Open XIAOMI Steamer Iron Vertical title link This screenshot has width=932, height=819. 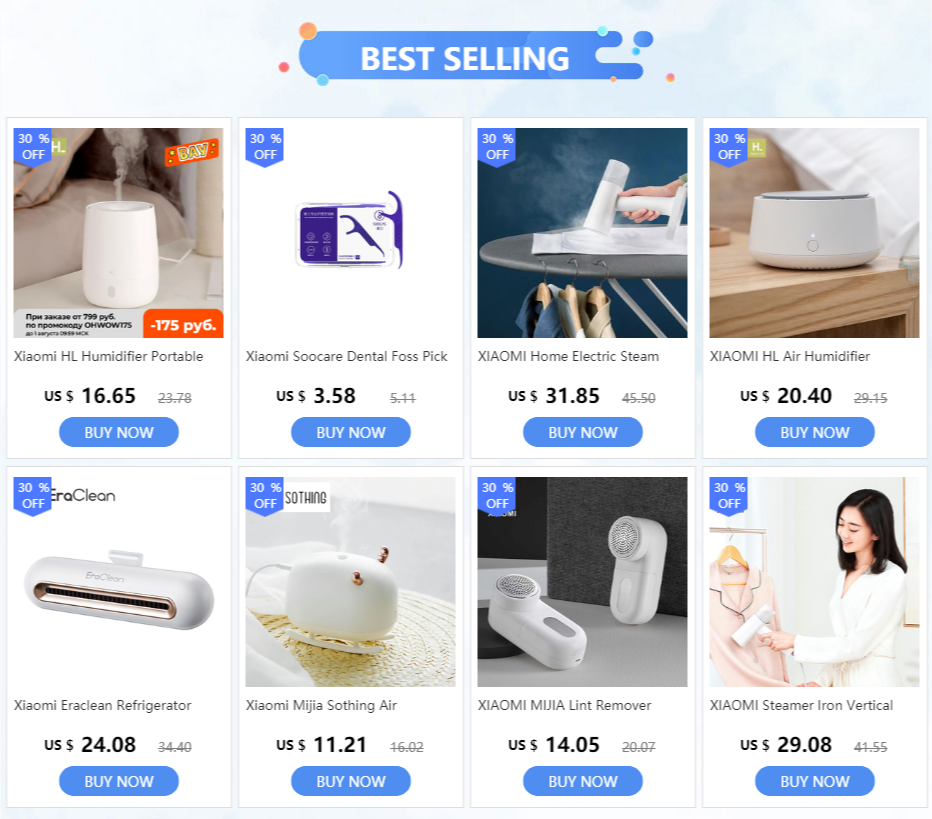(801, 705)
